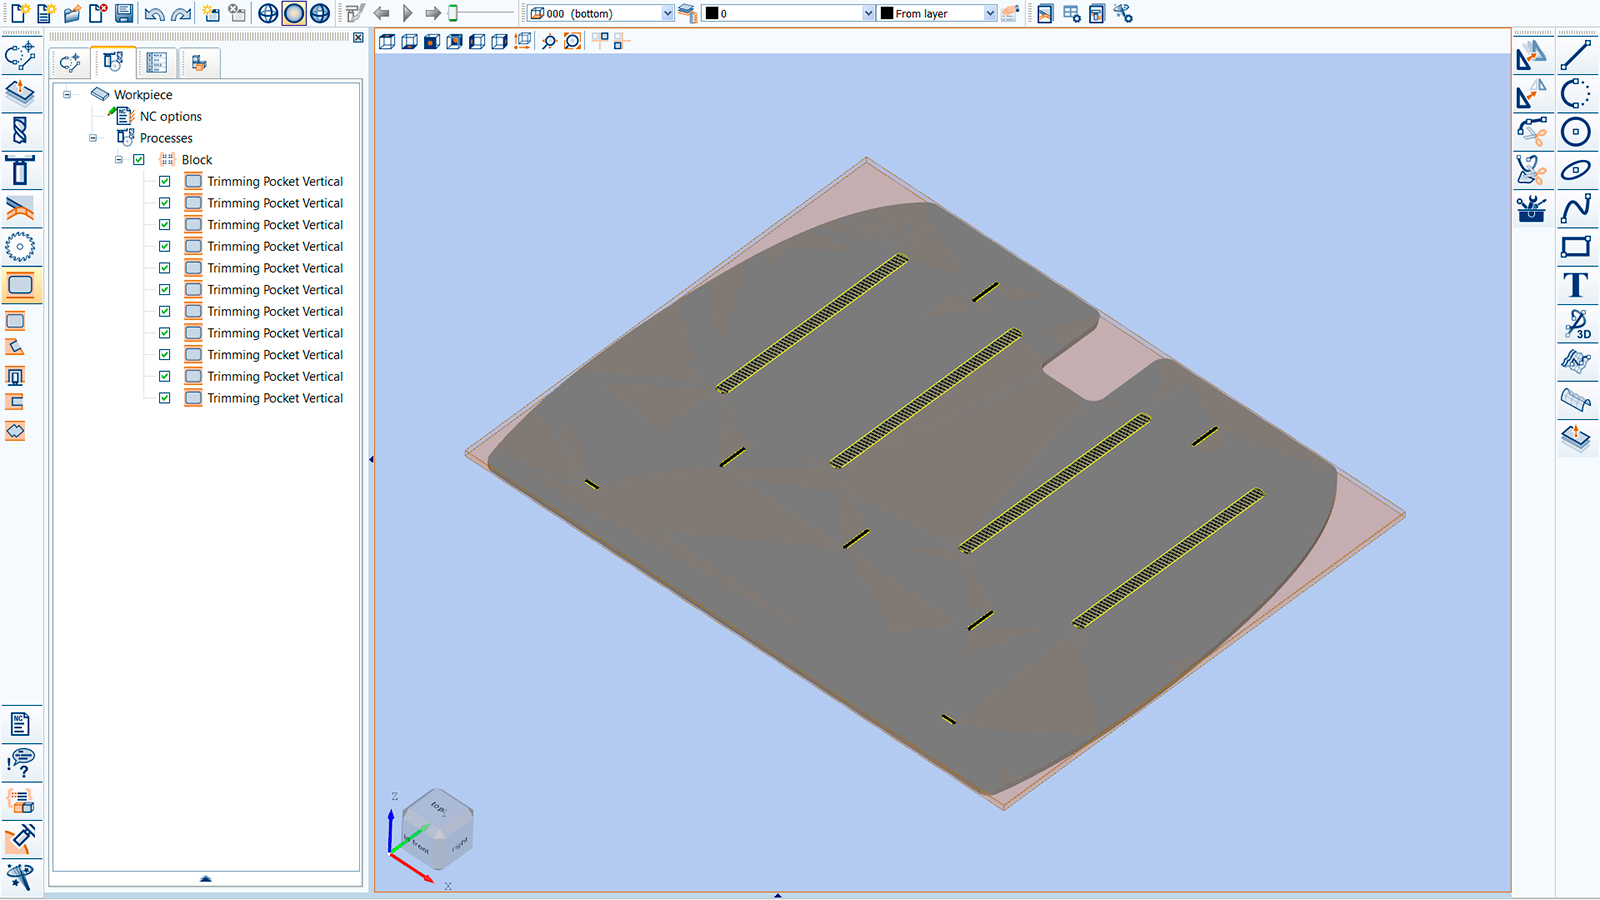Select the Circle tool on the right toolbar

1578,133
